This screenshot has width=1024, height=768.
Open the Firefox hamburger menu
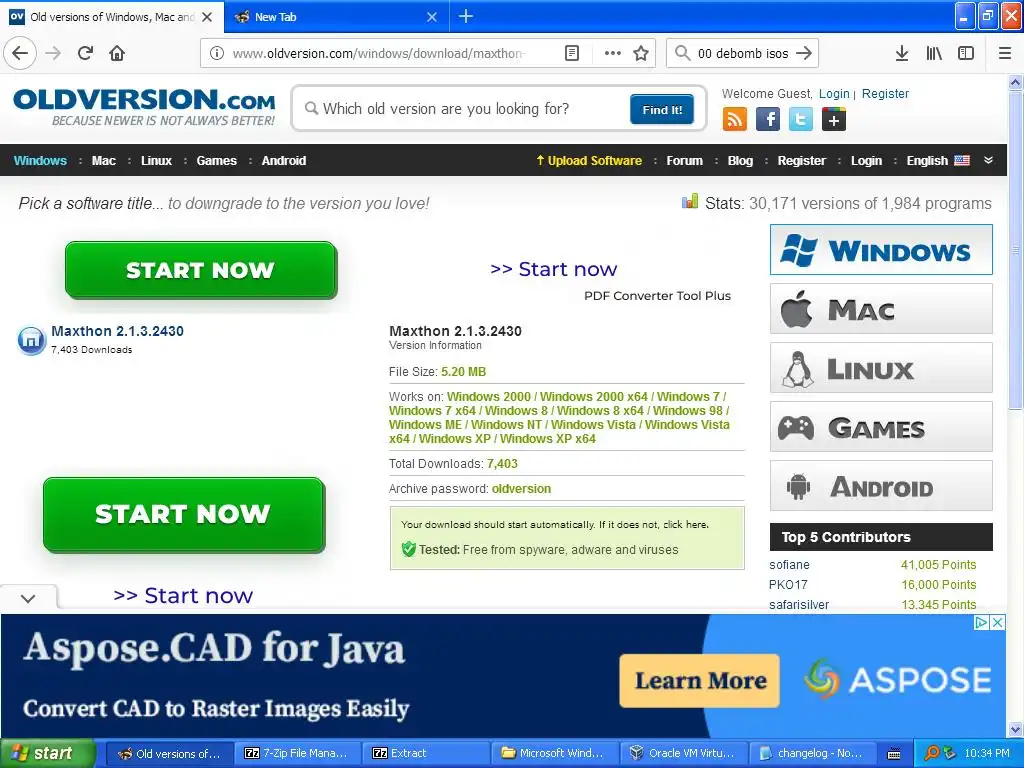[x=1005, y=53]
